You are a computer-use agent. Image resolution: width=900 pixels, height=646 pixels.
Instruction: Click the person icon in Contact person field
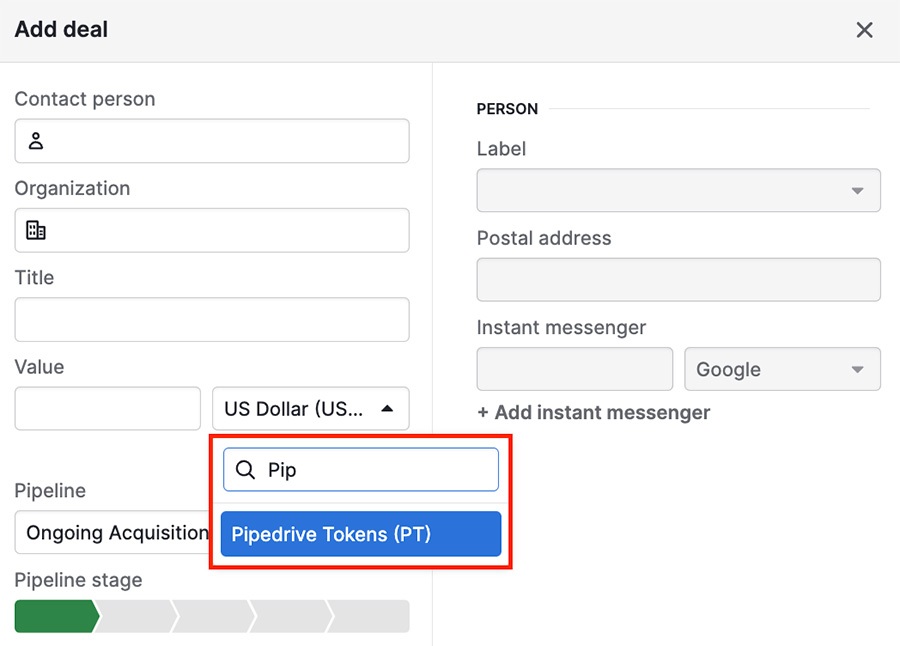tap(36, 141)
